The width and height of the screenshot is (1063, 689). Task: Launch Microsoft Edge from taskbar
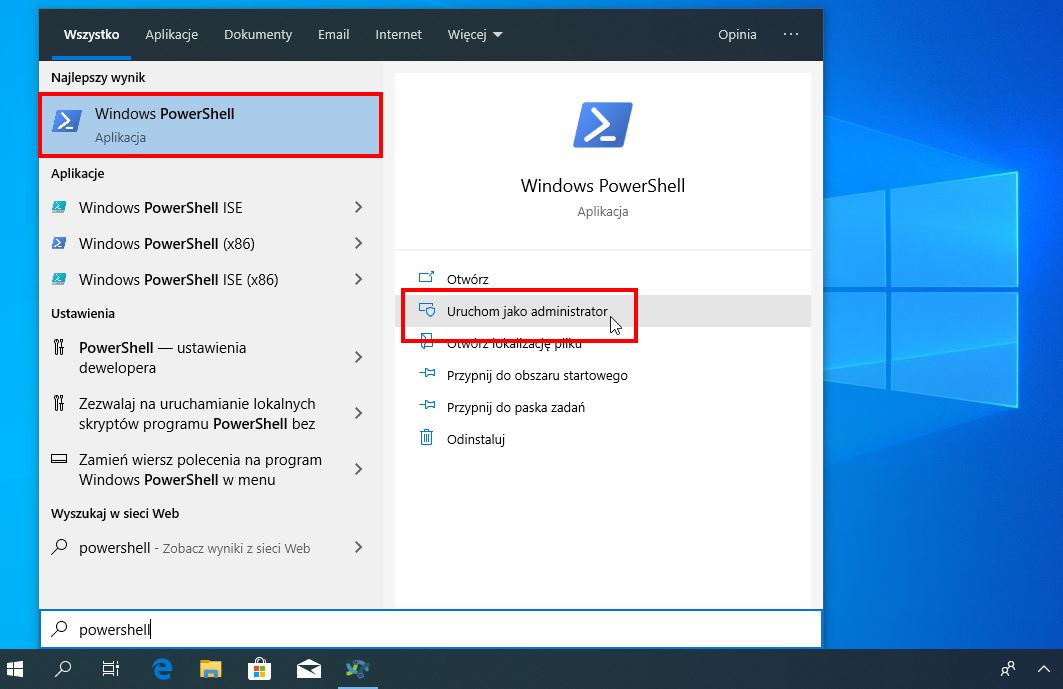click(162, 669)
